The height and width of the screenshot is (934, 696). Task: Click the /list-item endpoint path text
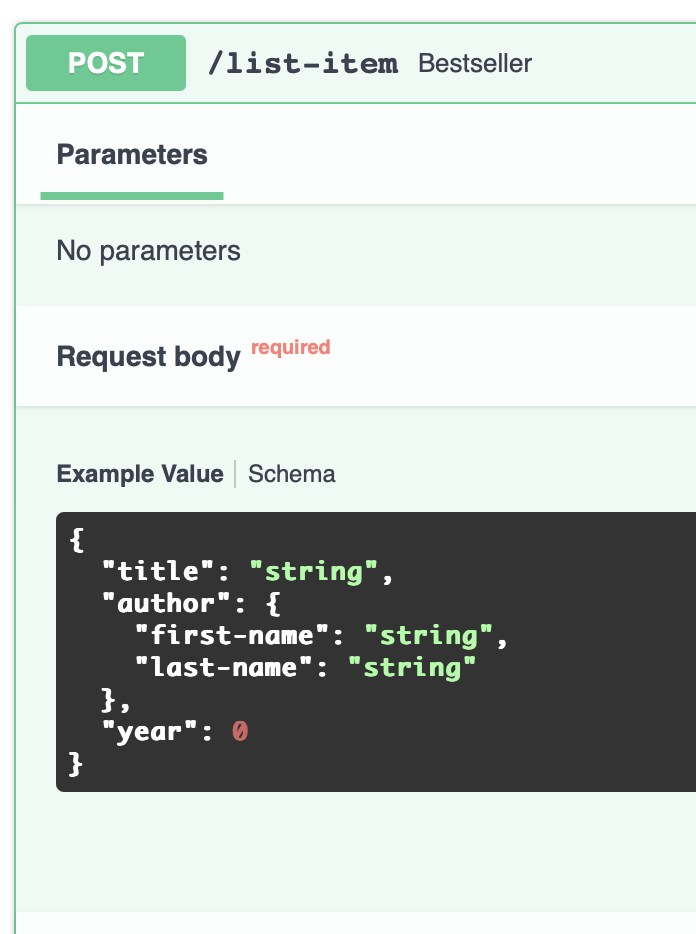coord(301,62)
